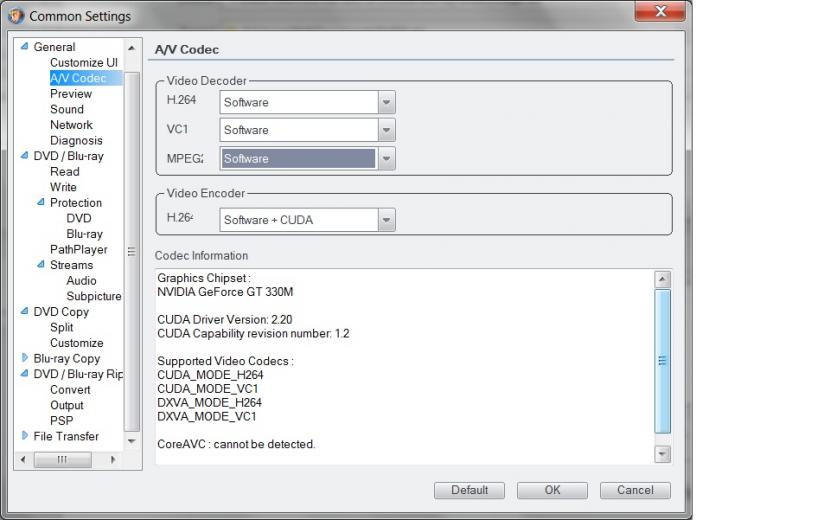Click 'CoreAVC : cannot be detected.' line
The height and width of the screenshot is (520, 830).
236,444
